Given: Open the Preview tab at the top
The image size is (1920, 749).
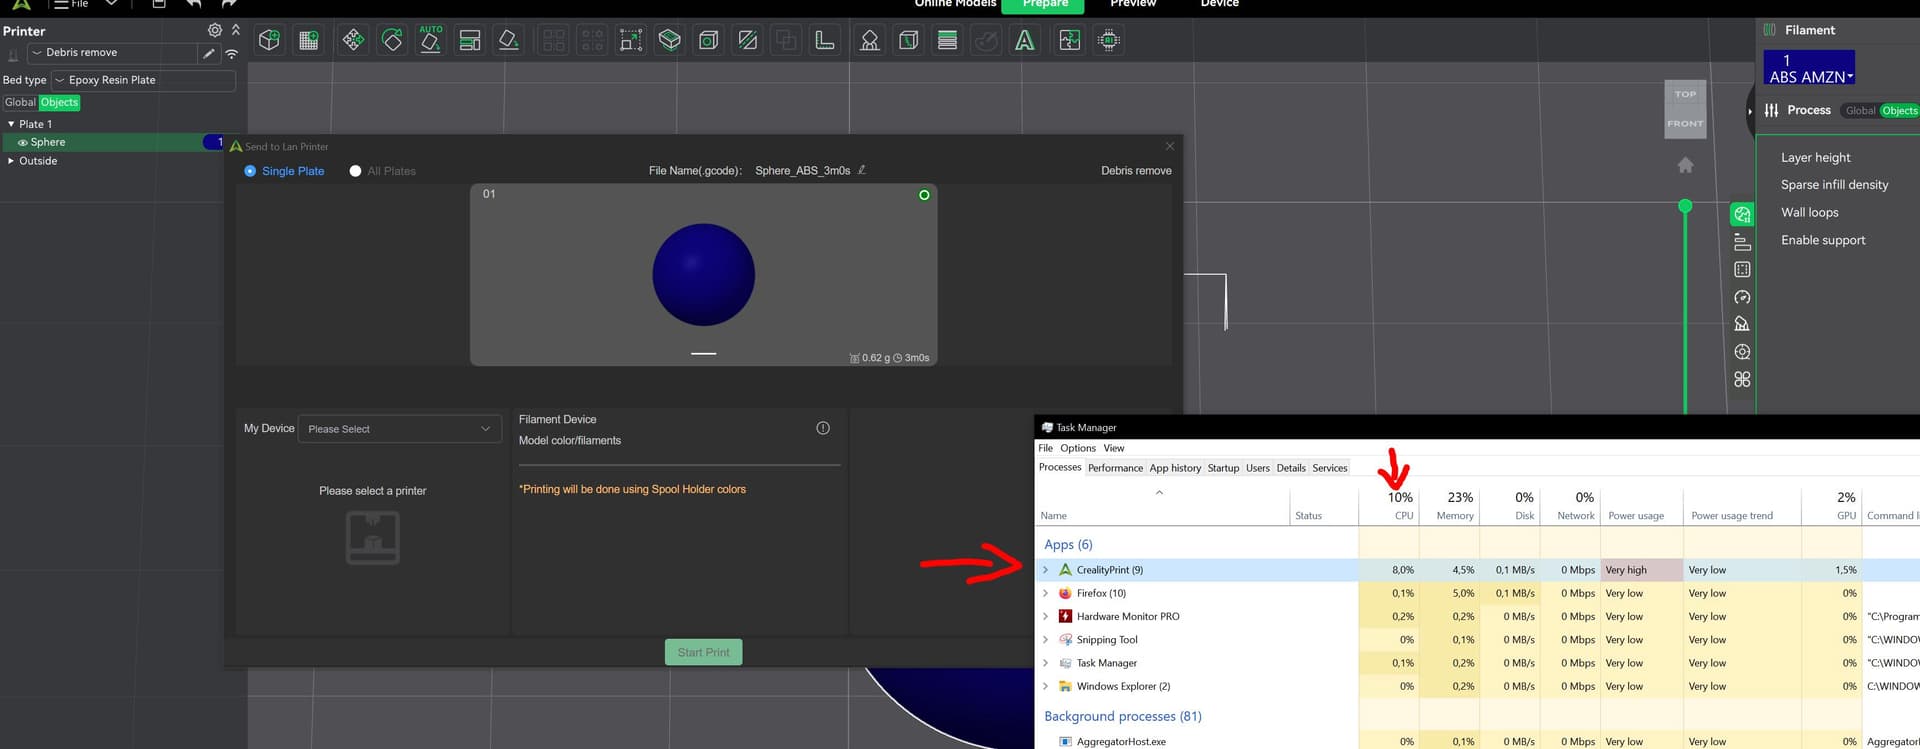Looking at the screenshot, I should click(1132, 4).
